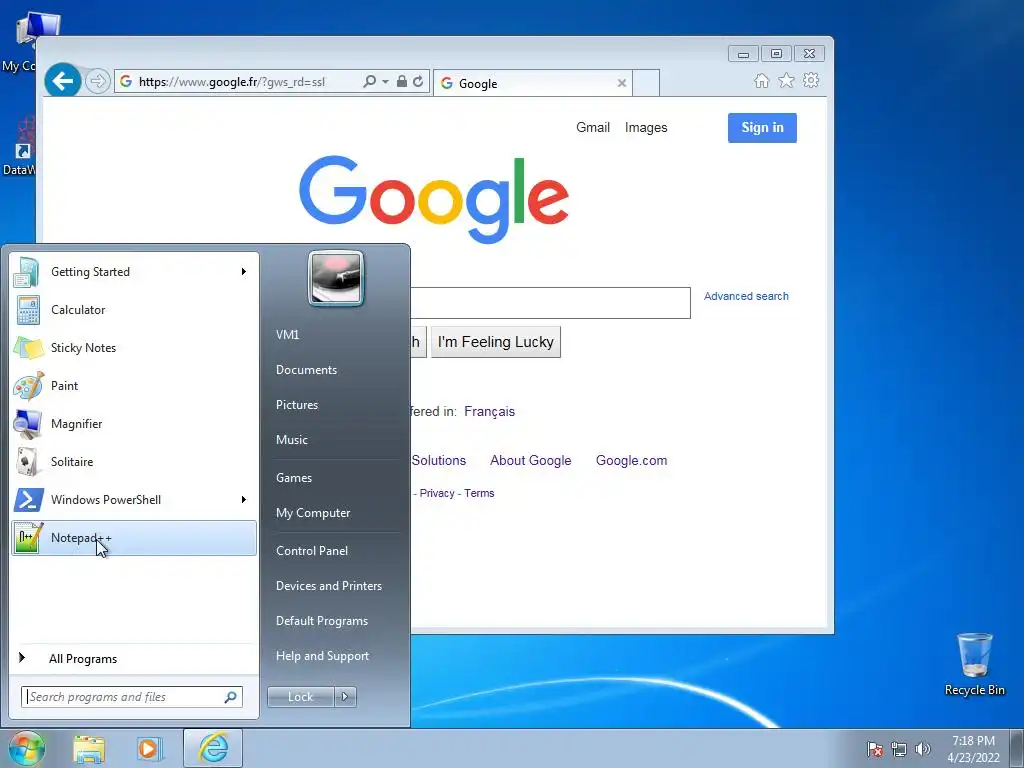This screenshot has height=768, width=1024.
Task: Click the Google Sign in button
Action: [x=762, y=127]
